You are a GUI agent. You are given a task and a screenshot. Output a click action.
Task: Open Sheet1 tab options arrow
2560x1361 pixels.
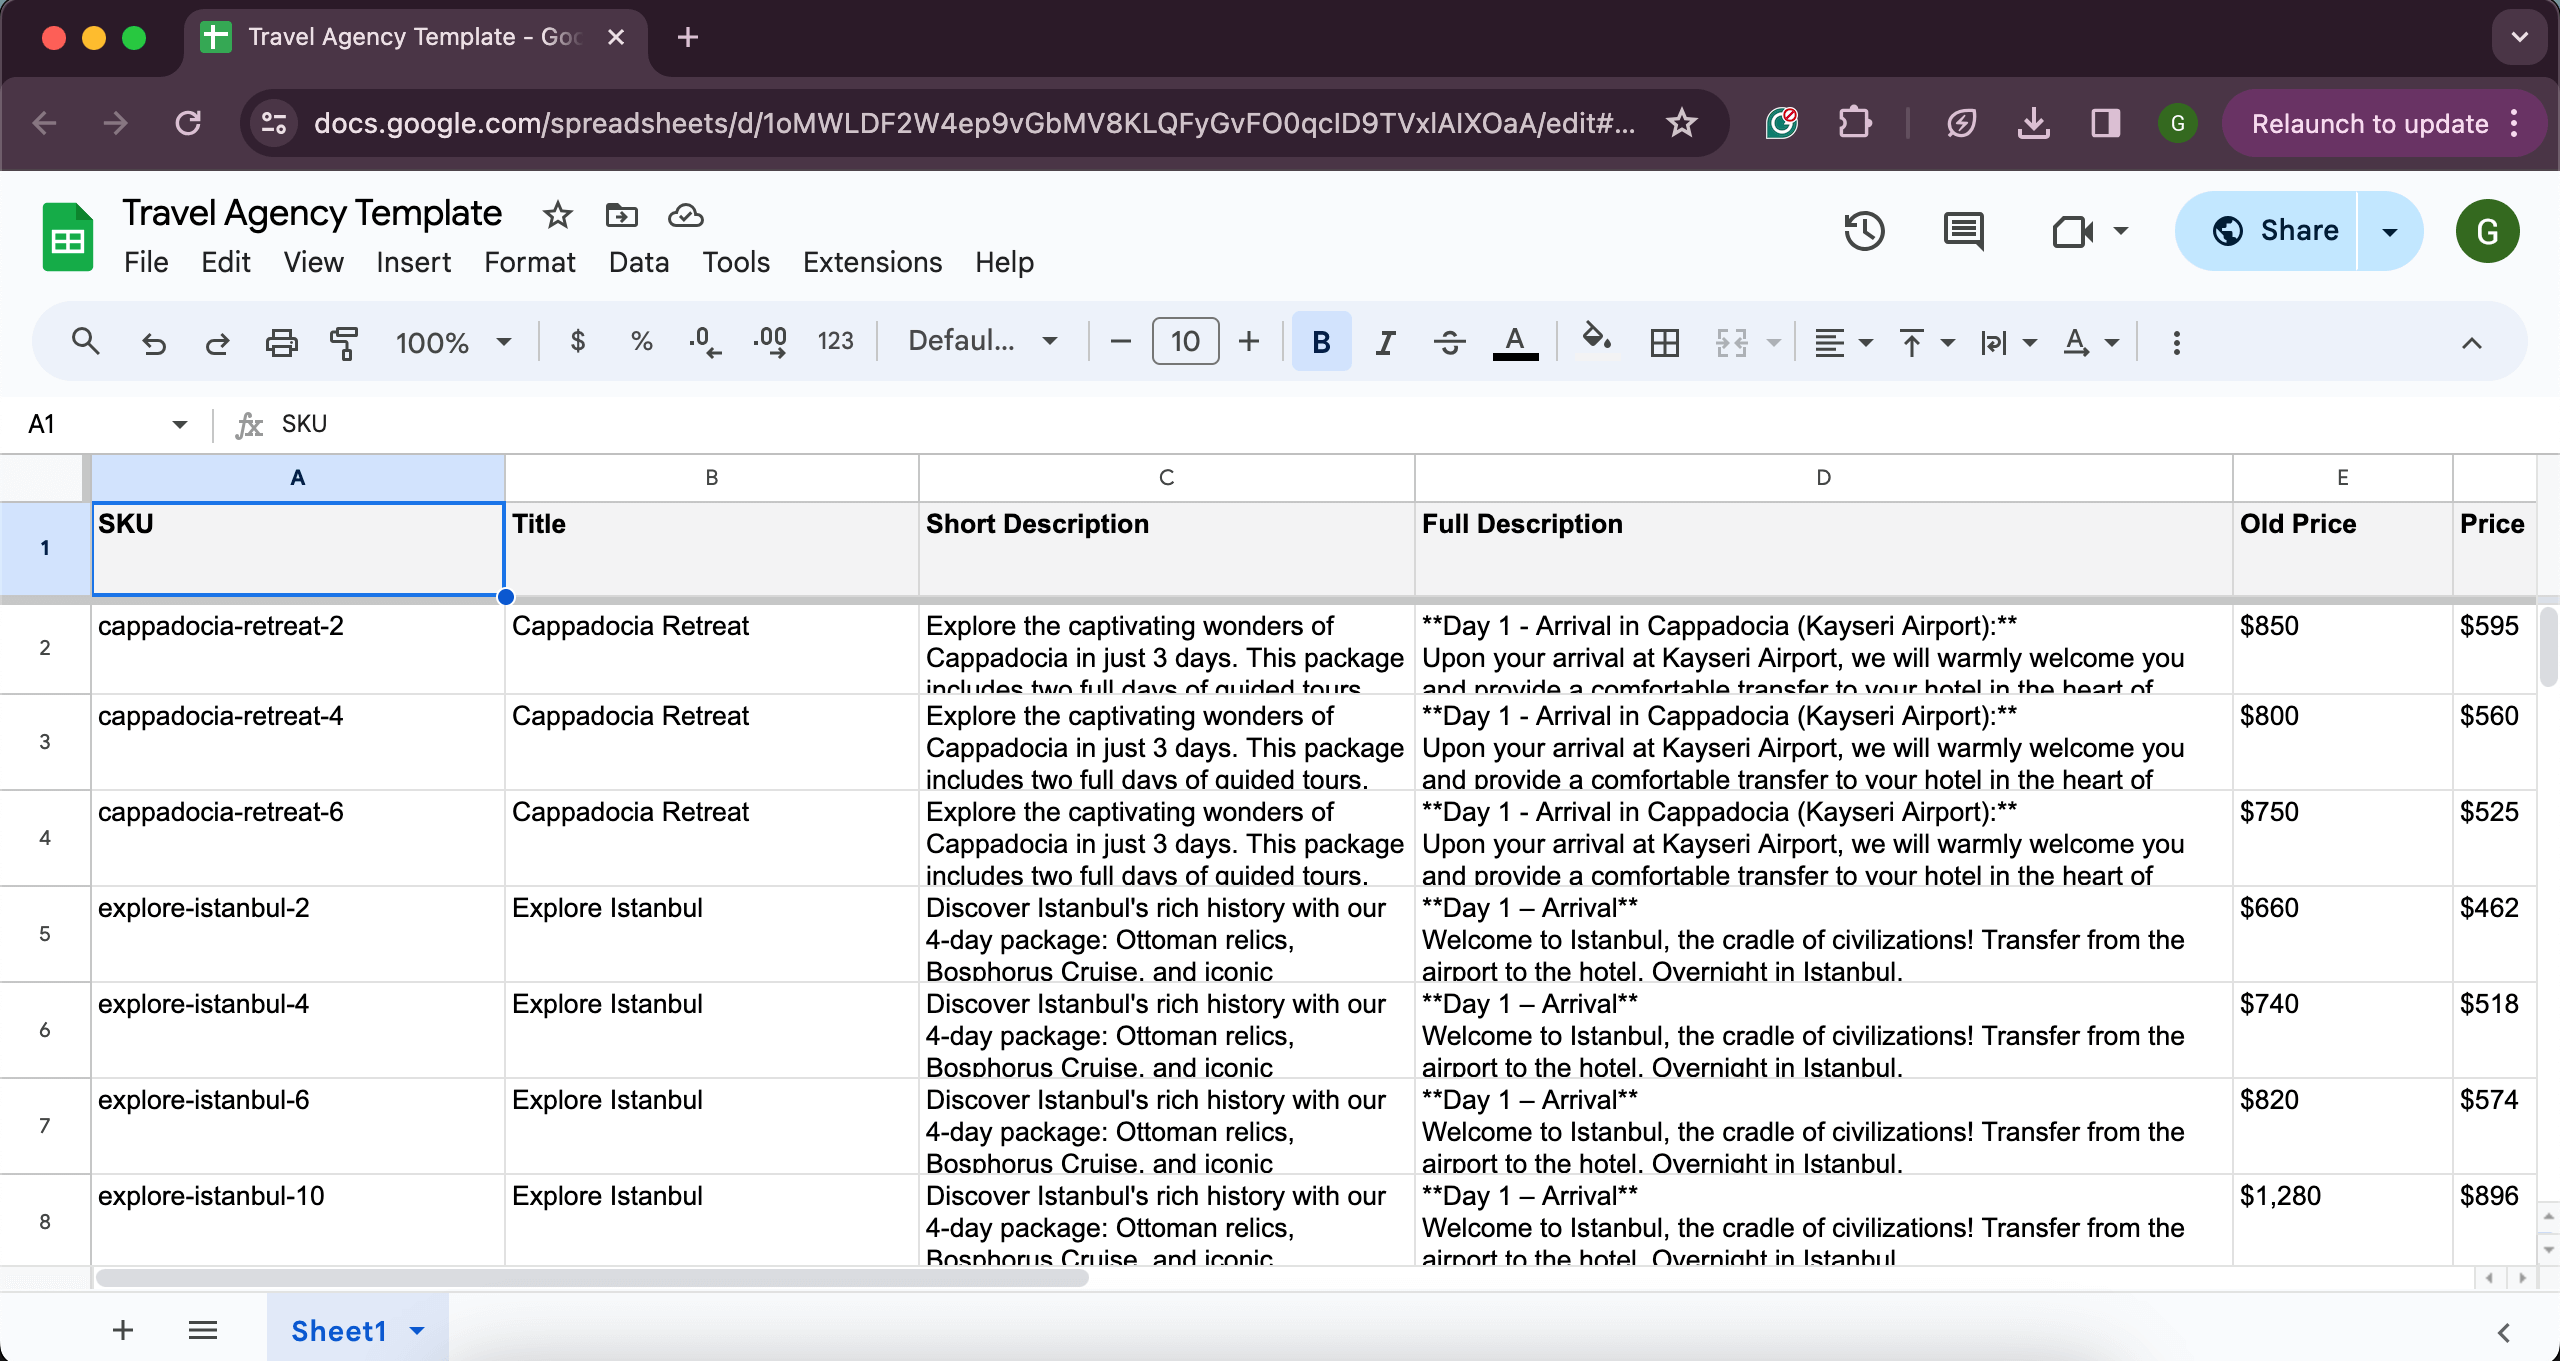(417, 1331)
